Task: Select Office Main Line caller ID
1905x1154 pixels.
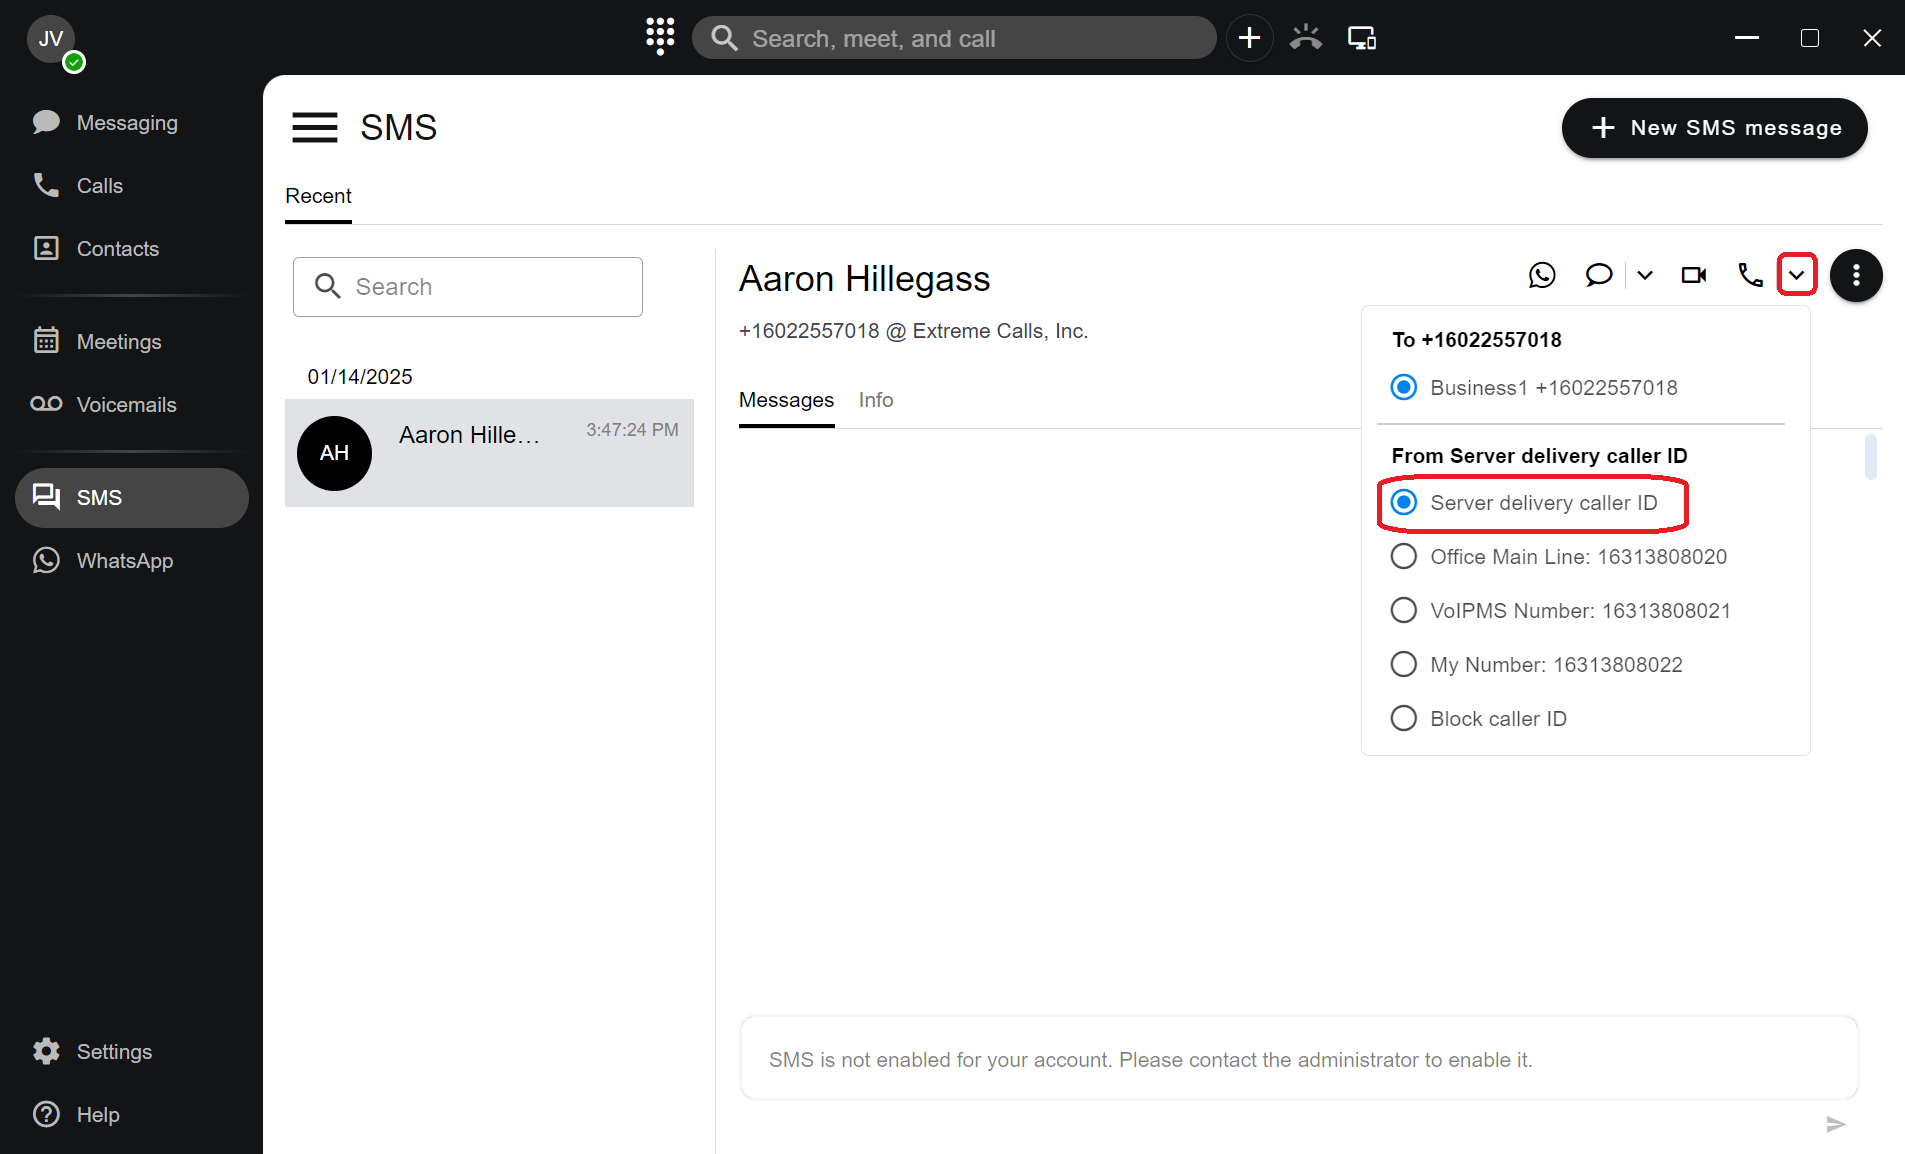Action: [1404, 556]
